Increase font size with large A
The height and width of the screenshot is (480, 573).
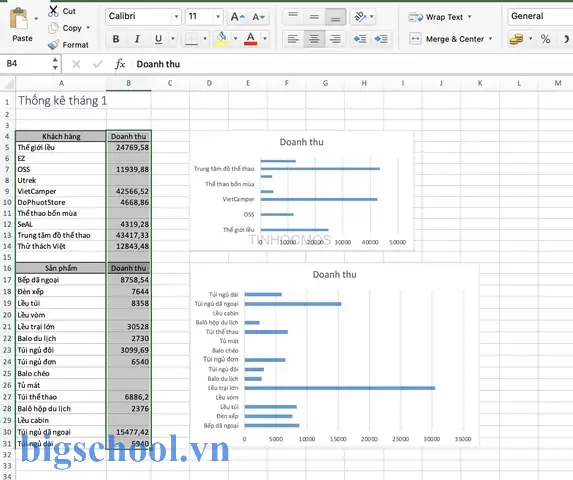[x=238, y=17]
